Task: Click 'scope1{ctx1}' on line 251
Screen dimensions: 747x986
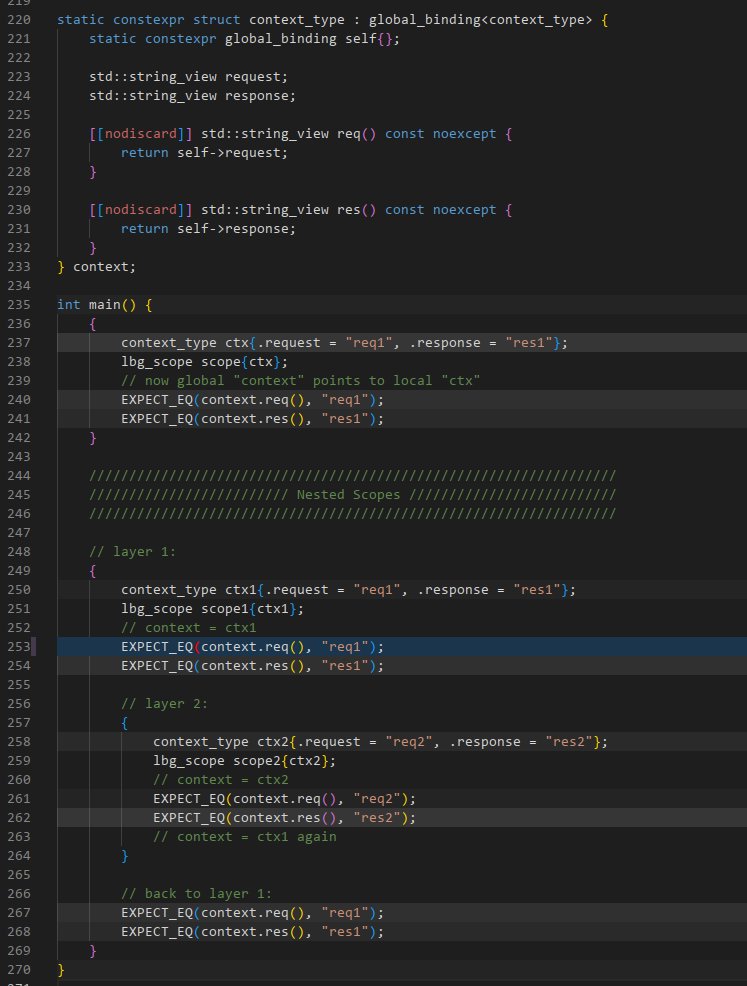Action: coord(248,609)
